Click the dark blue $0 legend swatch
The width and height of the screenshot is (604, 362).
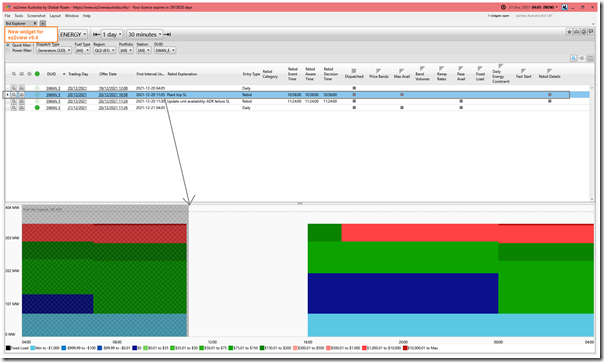pos(135,348)
